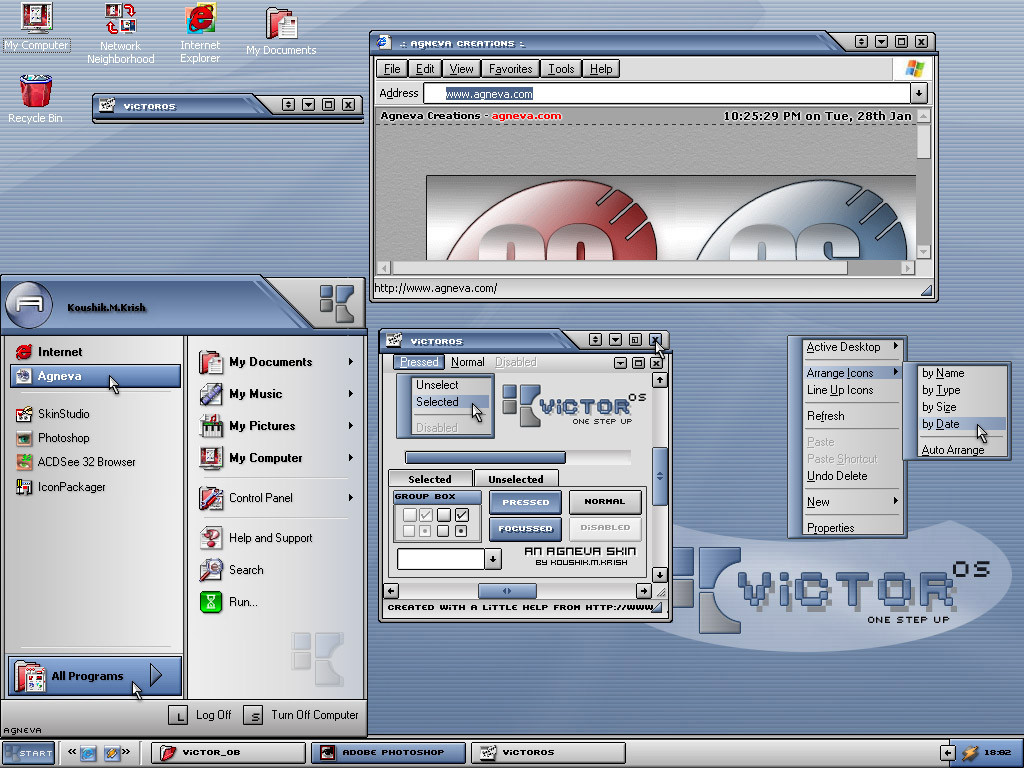Select Agneva in start menu
This screenshot has height=768, width=1024.
(x=95, y=376)
